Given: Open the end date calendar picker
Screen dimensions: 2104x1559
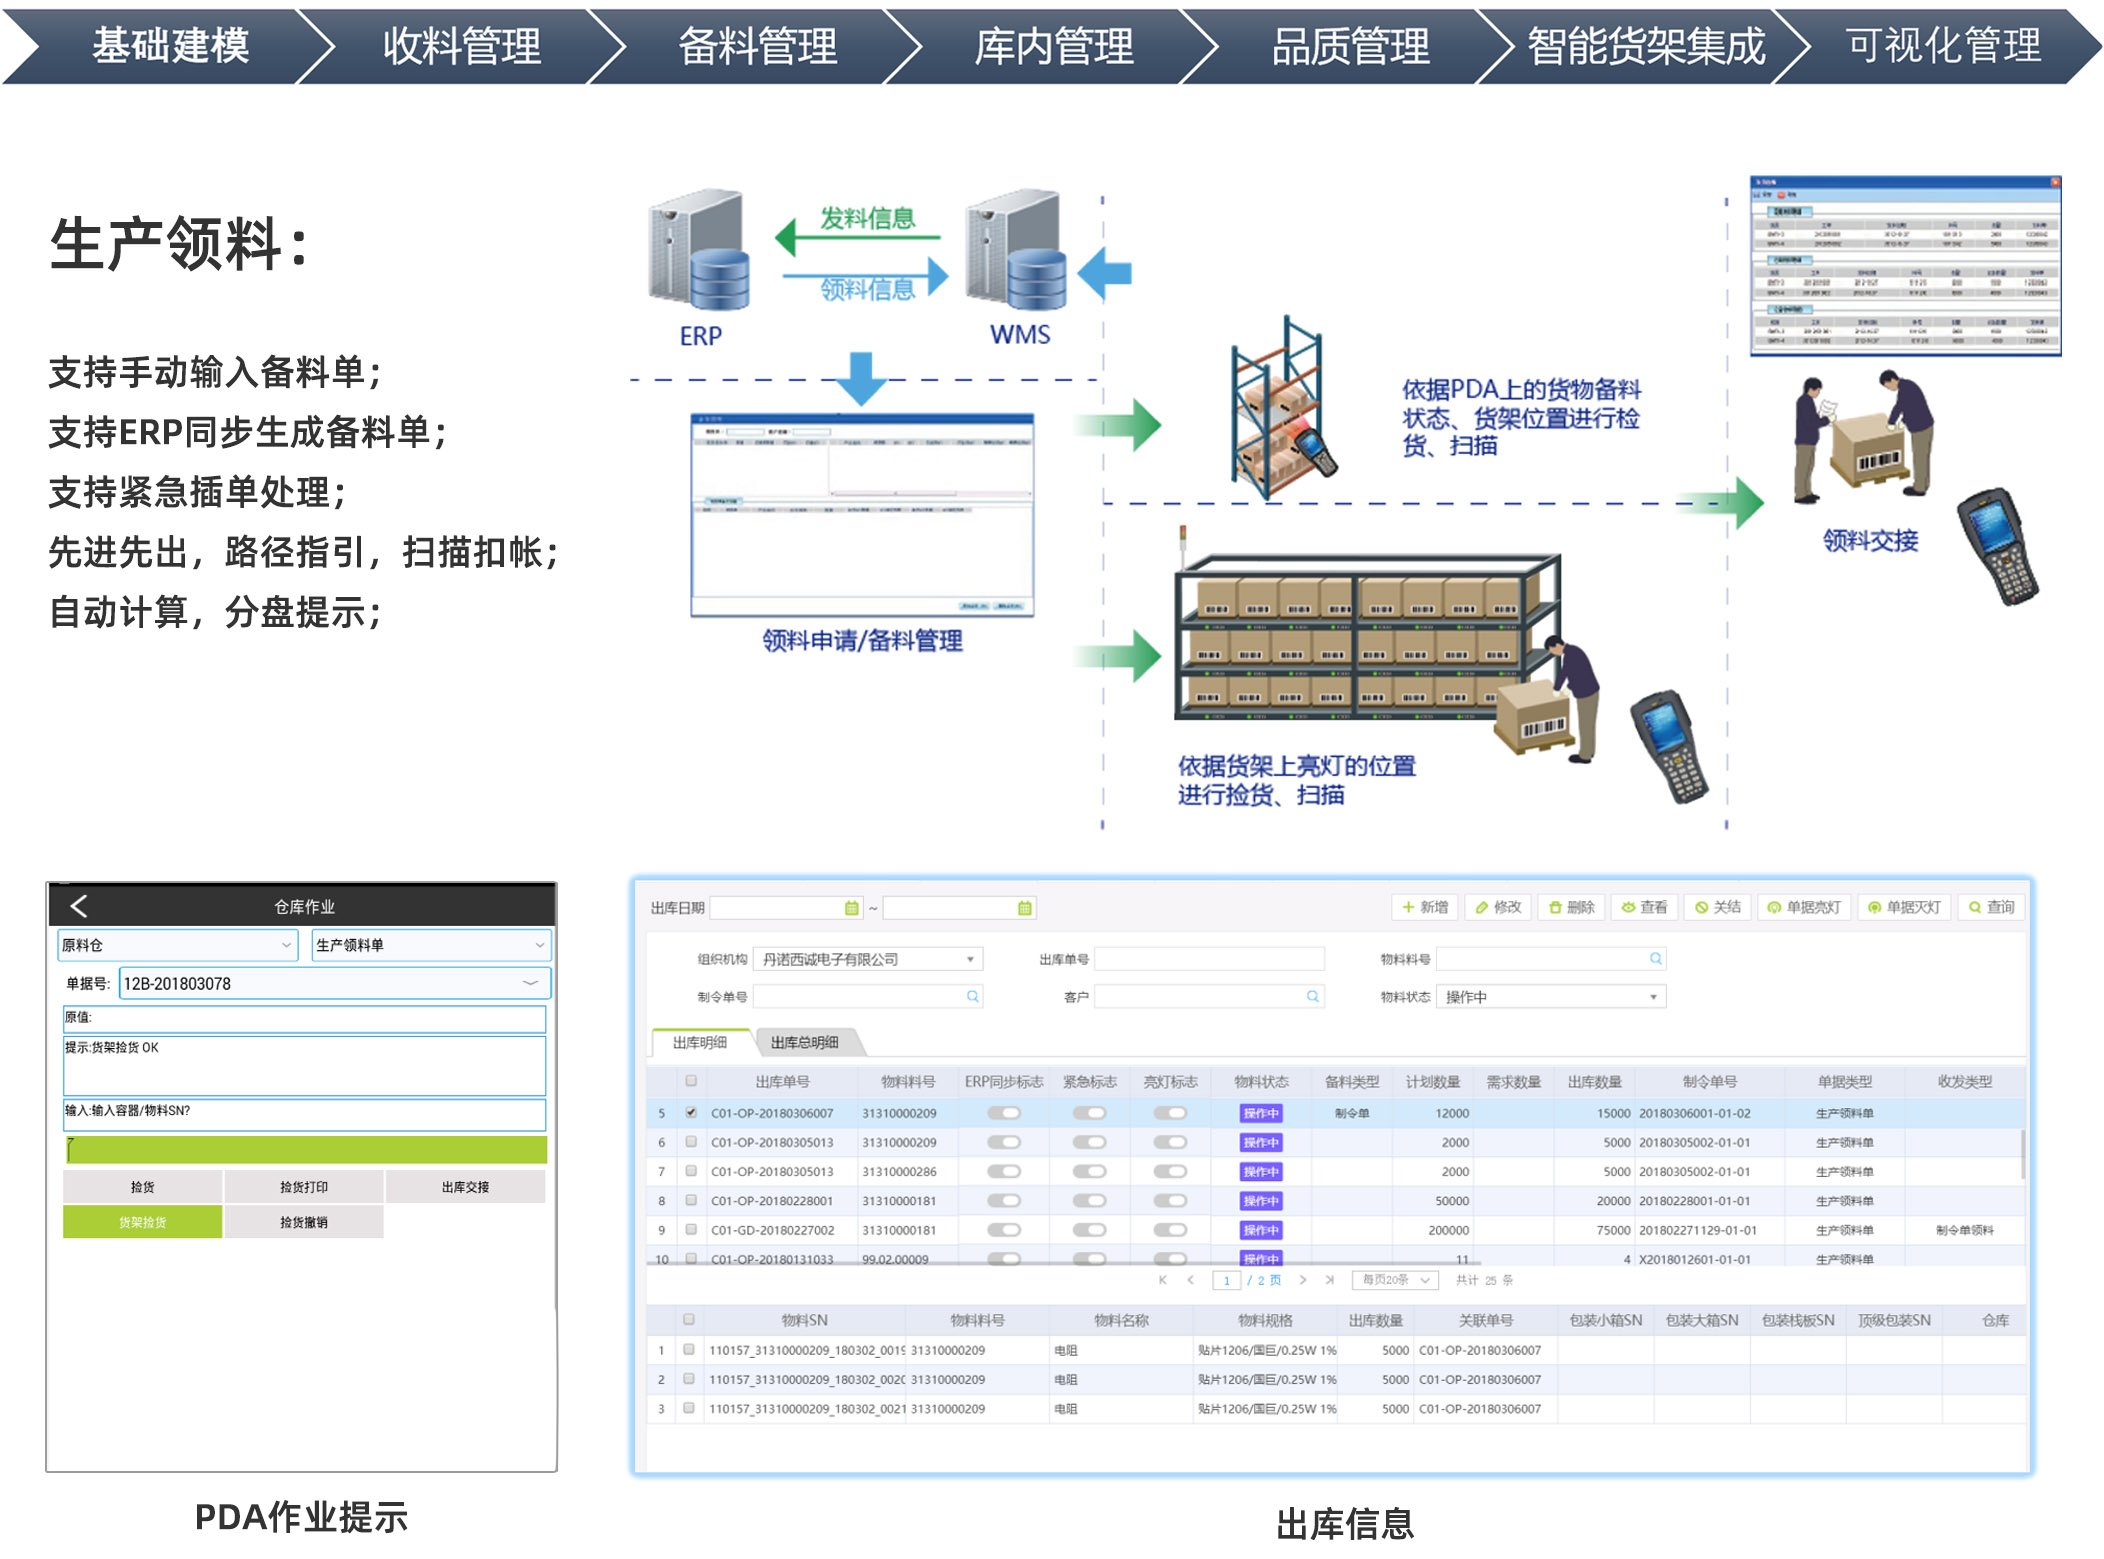Looking at the screenshot, I should (x=1024, y=908).
